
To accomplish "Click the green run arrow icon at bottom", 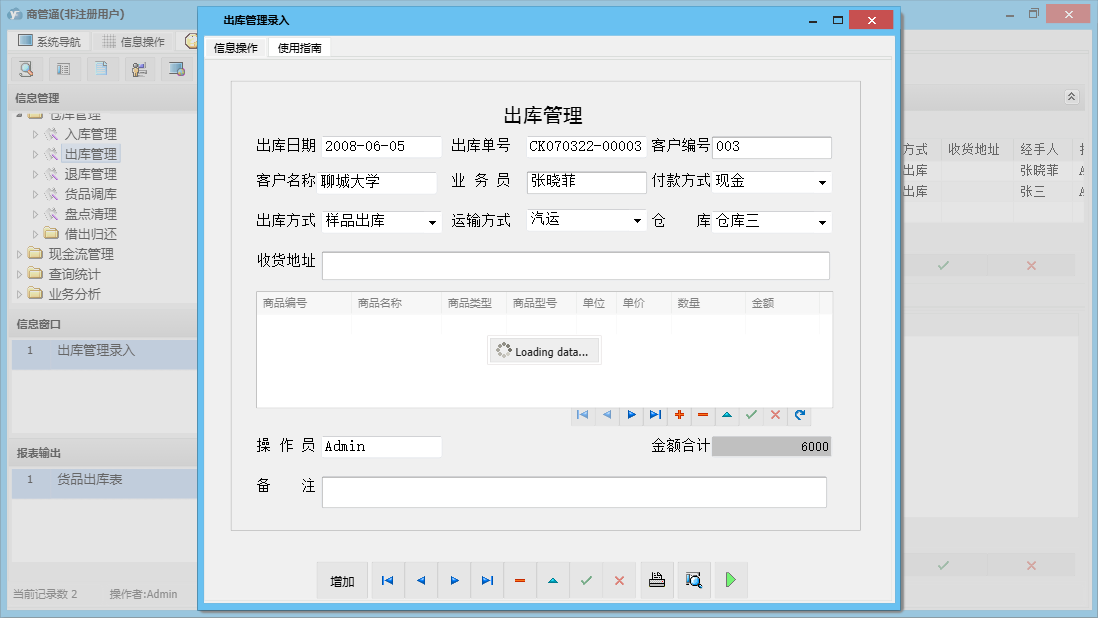I will (x=730, y=580).
